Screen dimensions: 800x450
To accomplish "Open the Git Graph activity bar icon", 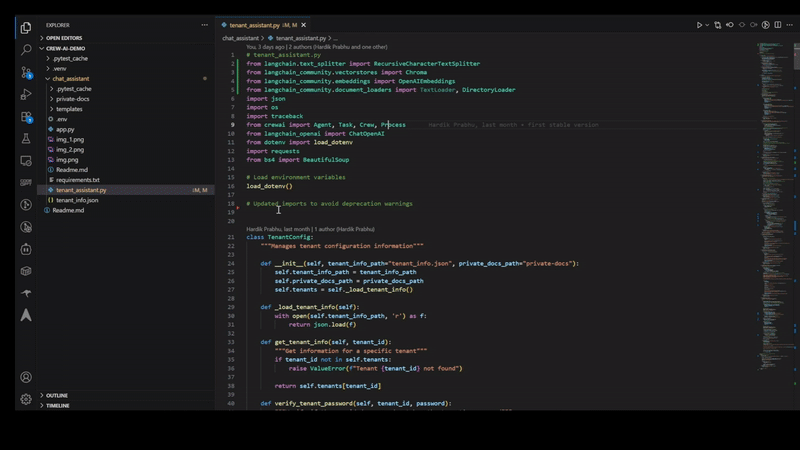I will pos(26,205).
